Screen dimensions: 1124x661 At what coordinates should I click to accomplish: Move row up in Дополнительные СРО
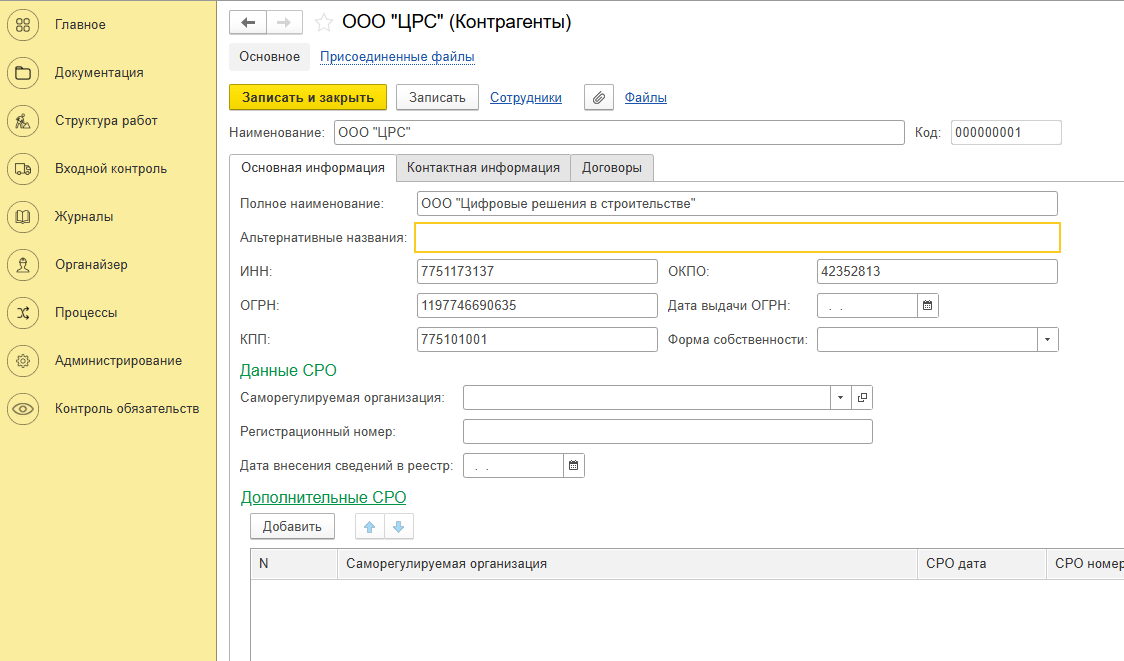click(370, 527)
